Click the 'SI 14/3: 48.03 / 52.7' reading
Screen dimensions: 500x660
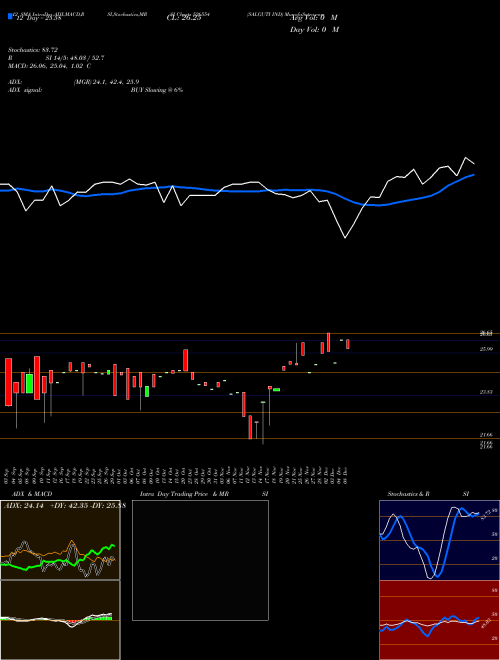click(x=75, y=58)
